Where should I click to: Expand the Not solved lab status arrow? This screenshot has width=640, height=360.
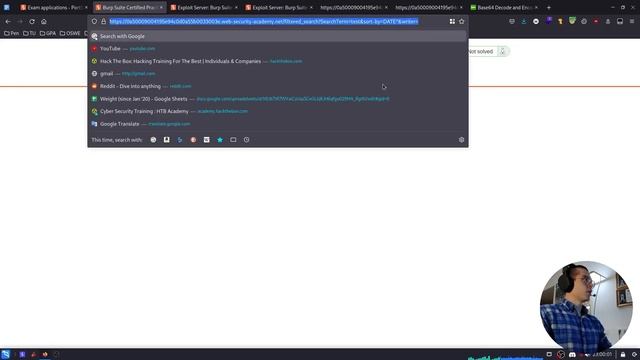(x=502, y=51)
